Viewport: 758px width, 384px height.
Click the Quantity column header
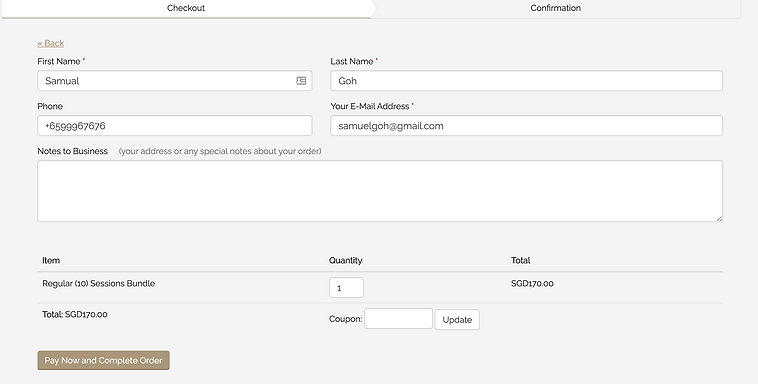pyautogui.click(x=346, y=261)
